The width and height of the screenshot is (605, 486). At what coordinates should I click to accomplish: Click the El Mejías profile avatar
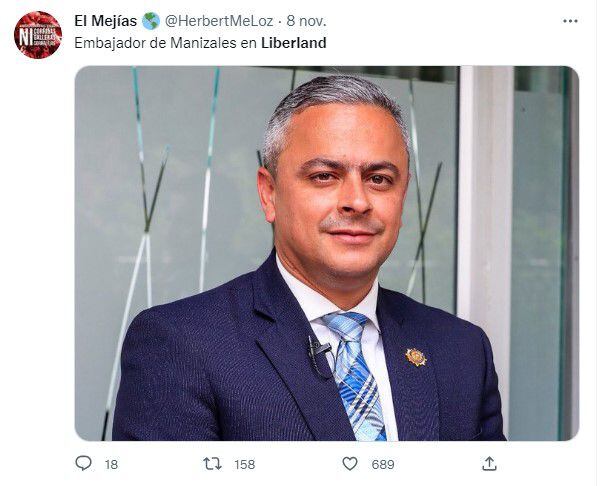click(x=38, y=35)
